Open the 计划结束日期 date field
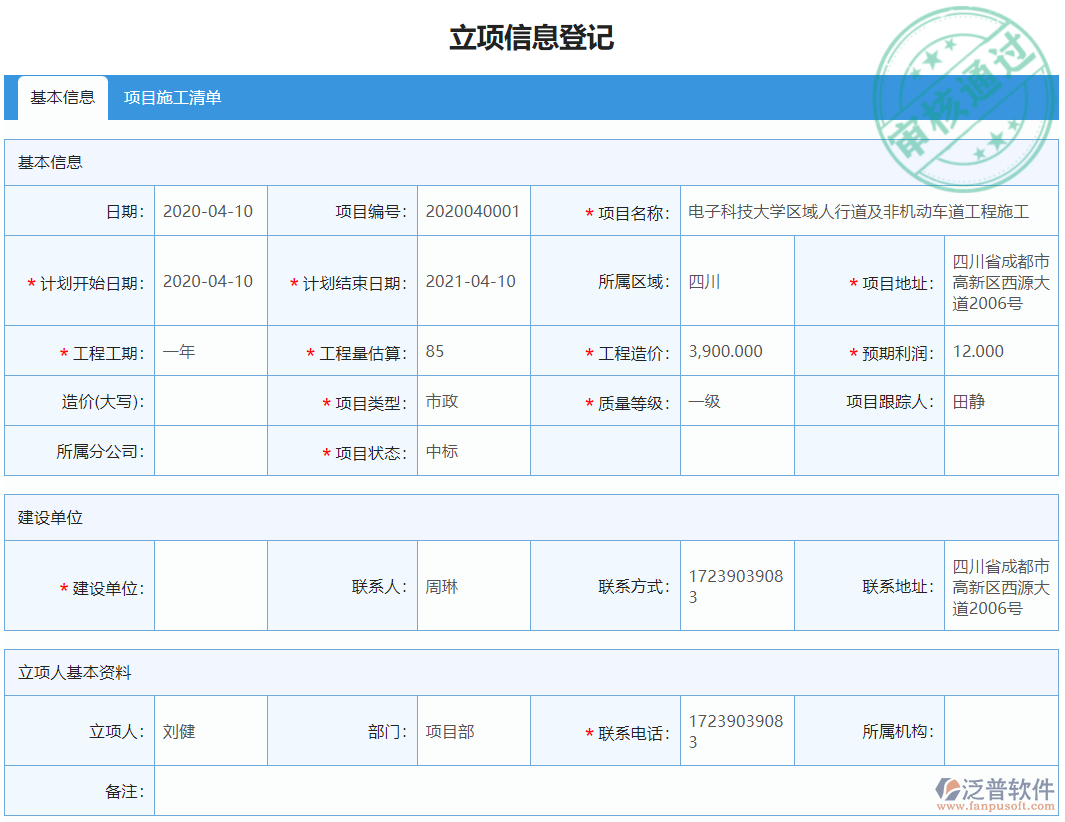Viewport: 1065px width, 822px height. pyautogui.click(x=473, y=281)
